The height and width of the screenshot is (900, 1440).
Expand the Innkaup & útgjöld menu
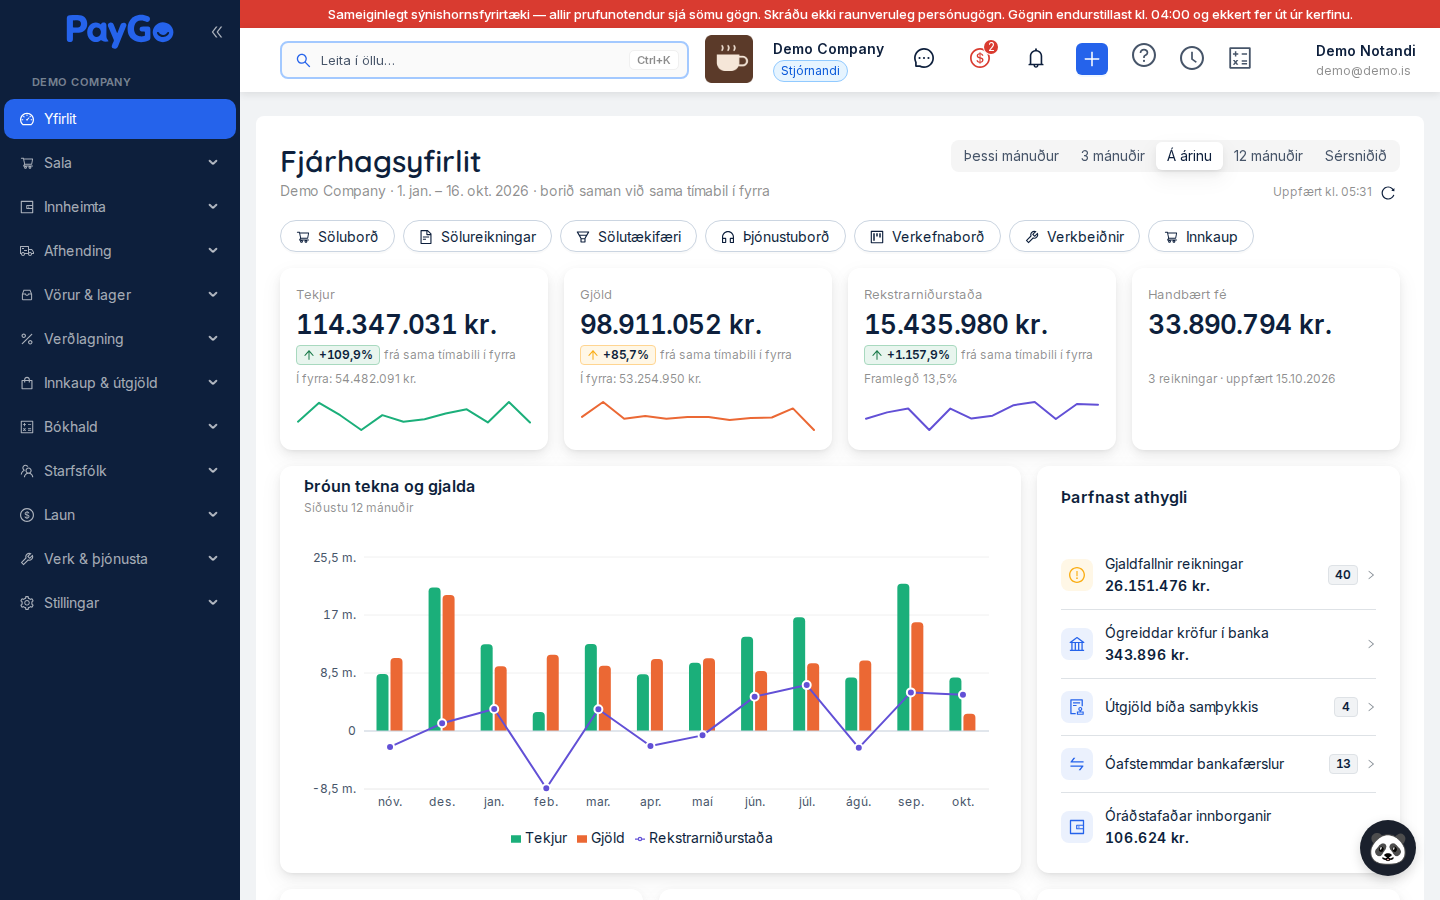click(120, 383)
